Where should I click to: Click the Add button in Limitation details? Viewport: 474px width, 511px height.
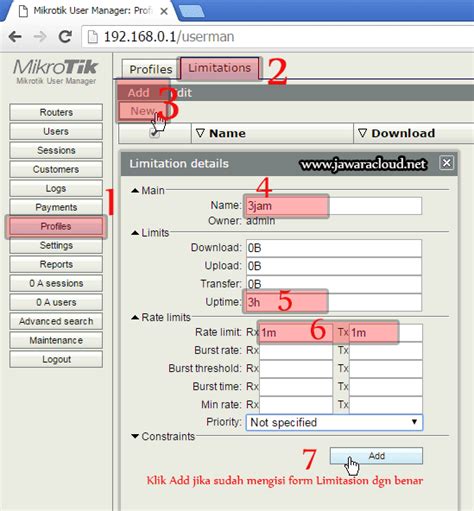[x=376, y=456]
